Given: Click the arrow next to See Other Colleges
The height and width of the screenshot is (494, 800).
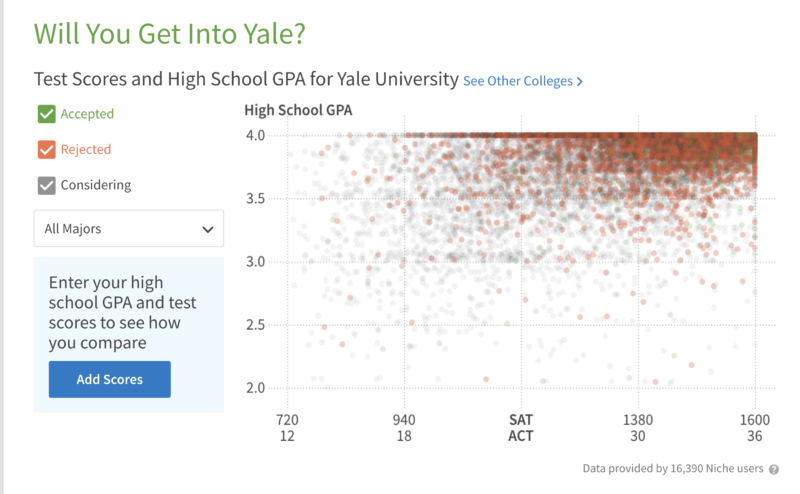Looking at the screenshot, I should coord(579,82).
